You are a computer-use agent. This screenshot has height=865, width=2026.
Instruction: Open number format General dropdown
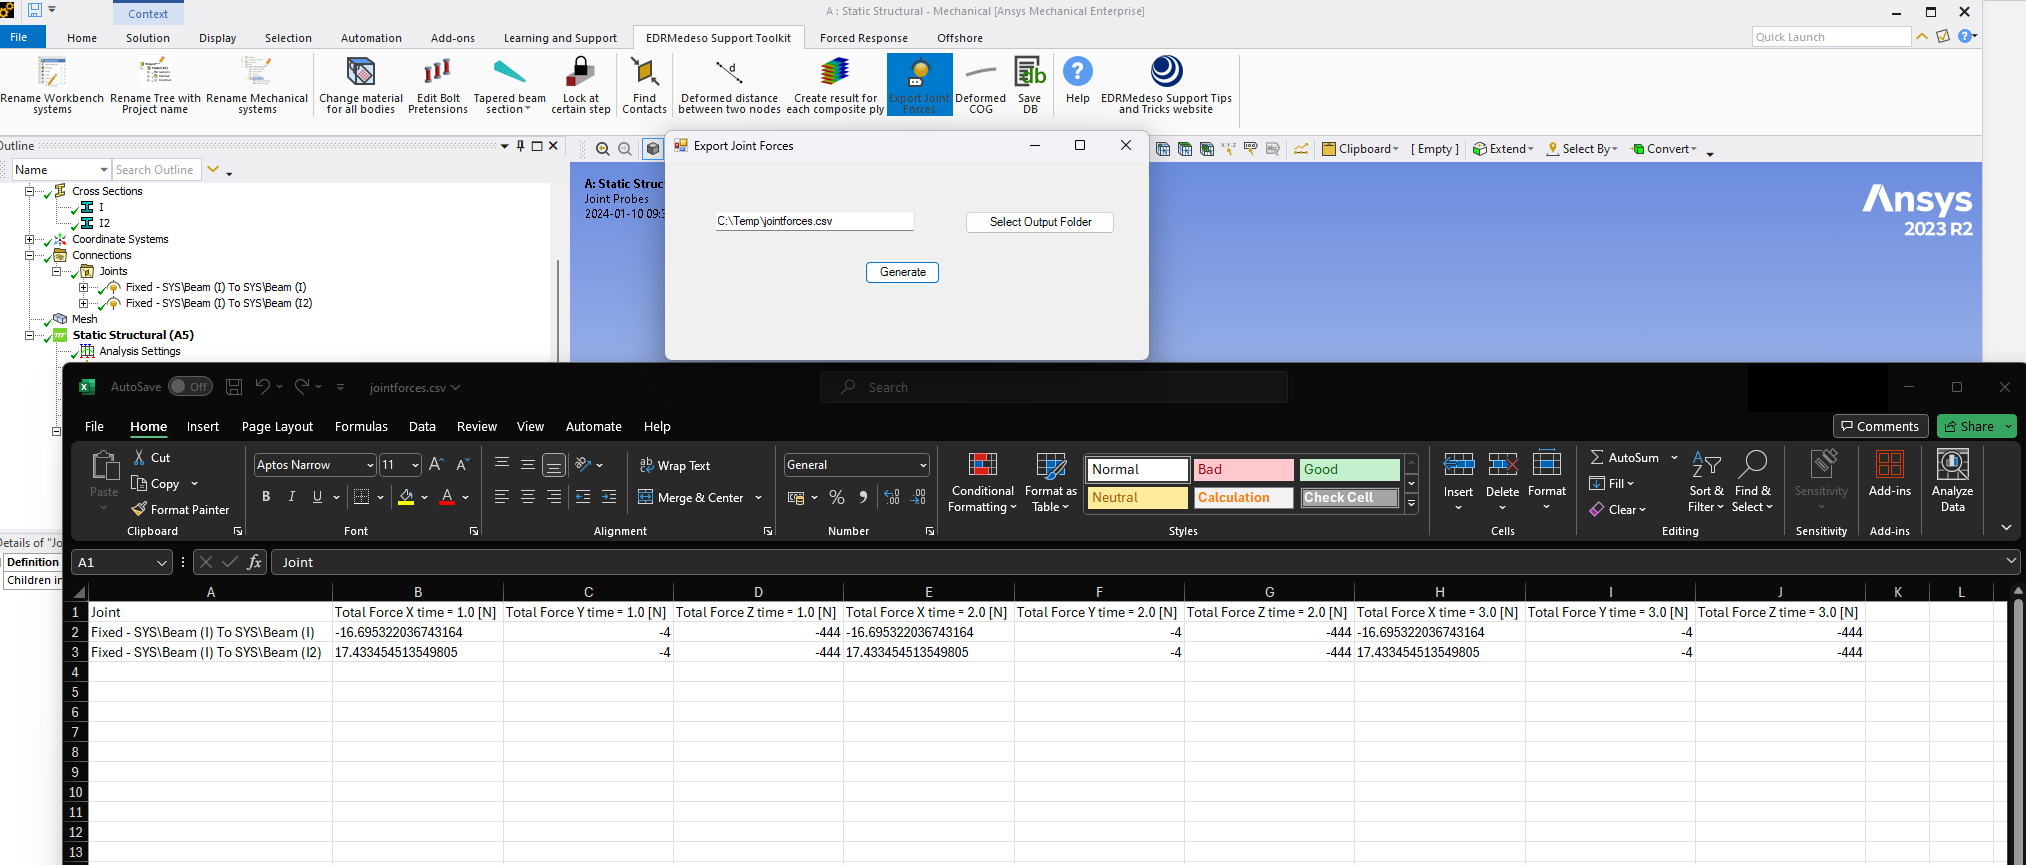click(923, 465)
